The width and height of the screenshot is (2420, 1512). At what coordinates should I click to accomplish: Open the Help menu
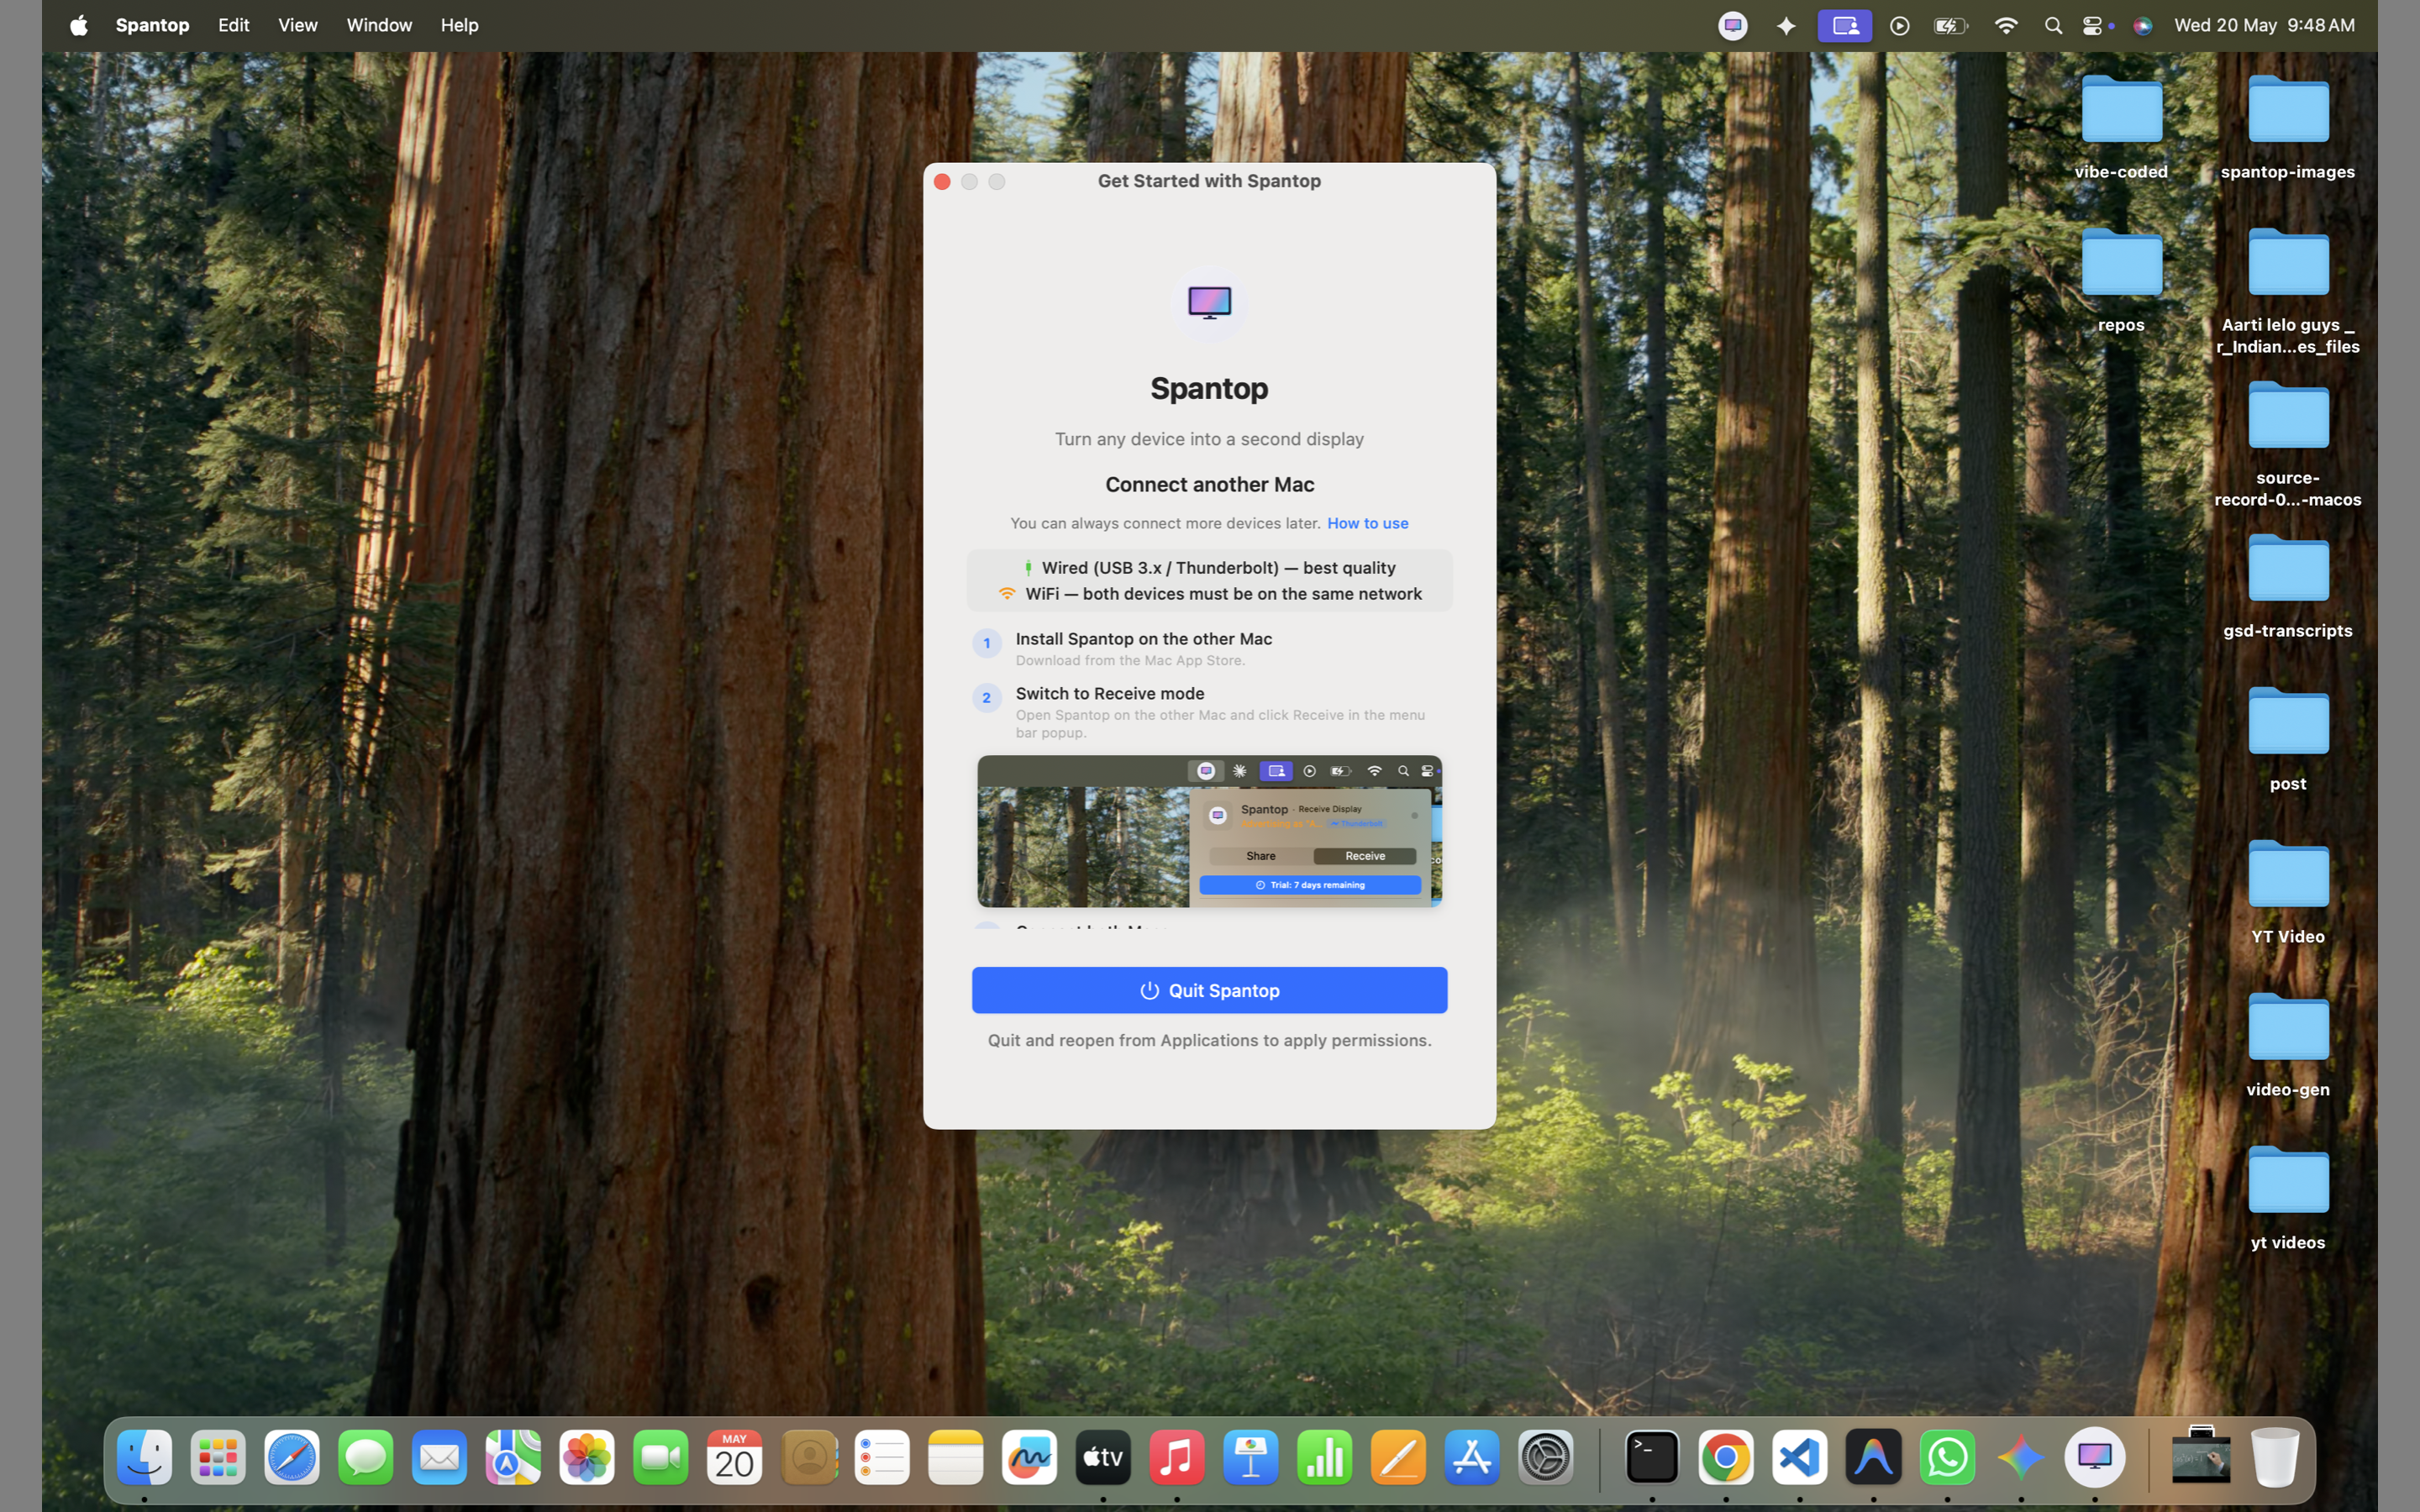pyautogui.click(x=459, y=25)
